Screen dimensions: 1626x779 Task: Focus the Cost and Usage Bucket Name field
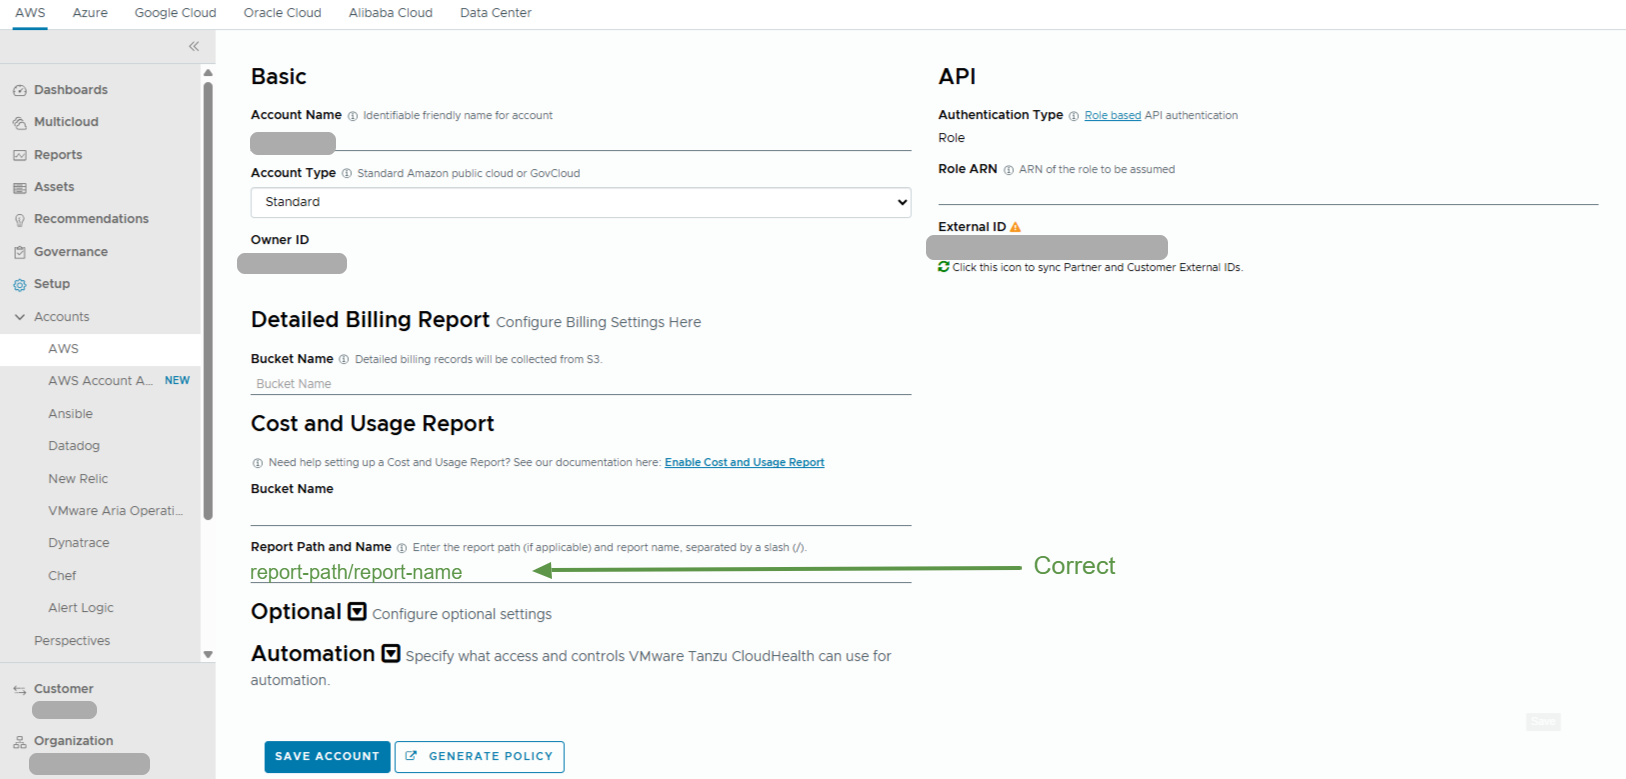(581, 513)
